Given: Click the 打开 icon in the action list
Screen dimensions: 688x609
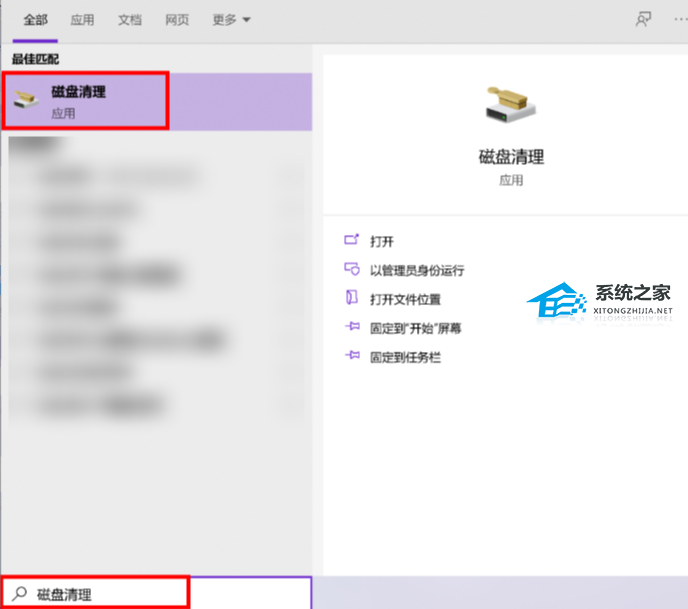Looking at the screenshot, I should tap(351, 241).
